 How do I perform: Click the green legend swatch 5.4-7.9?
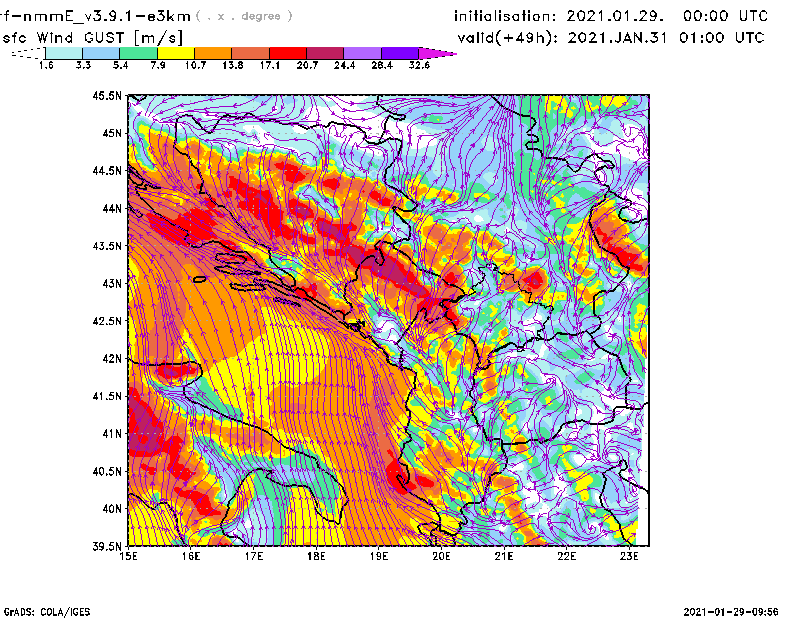point(138,53)
